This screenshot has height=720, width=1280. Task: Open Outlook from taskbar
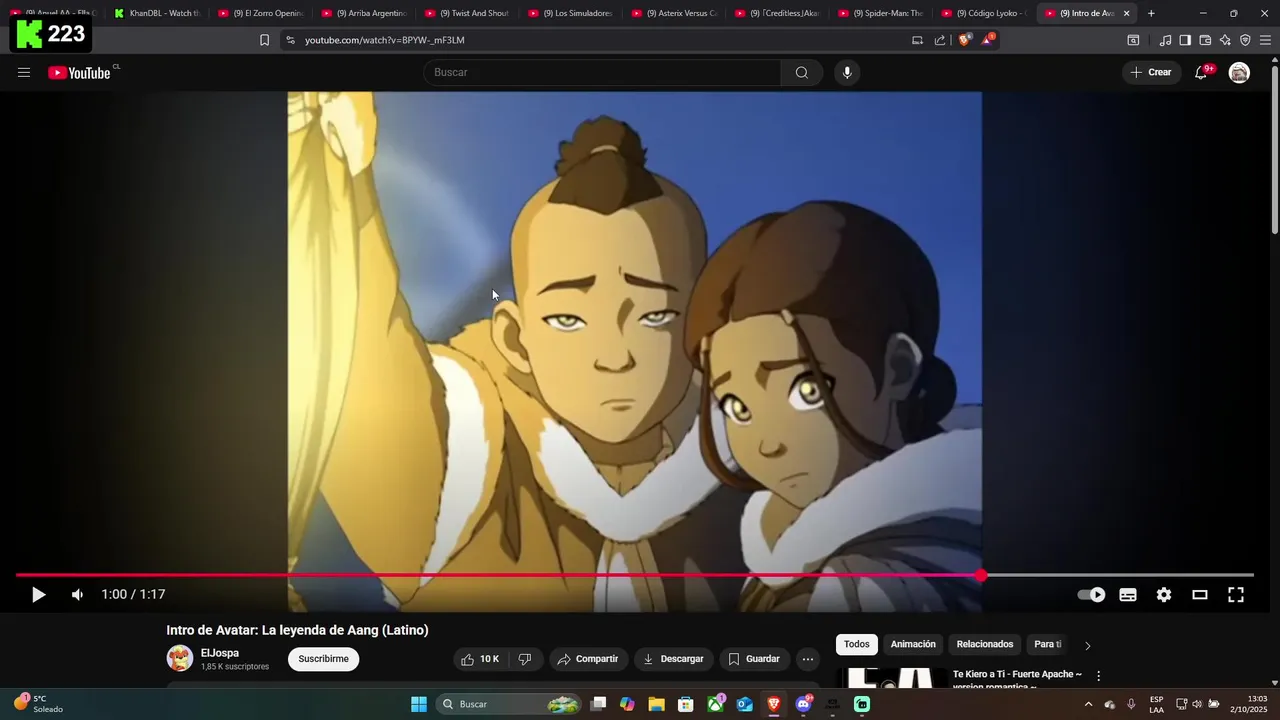click(x=745, y=704)
